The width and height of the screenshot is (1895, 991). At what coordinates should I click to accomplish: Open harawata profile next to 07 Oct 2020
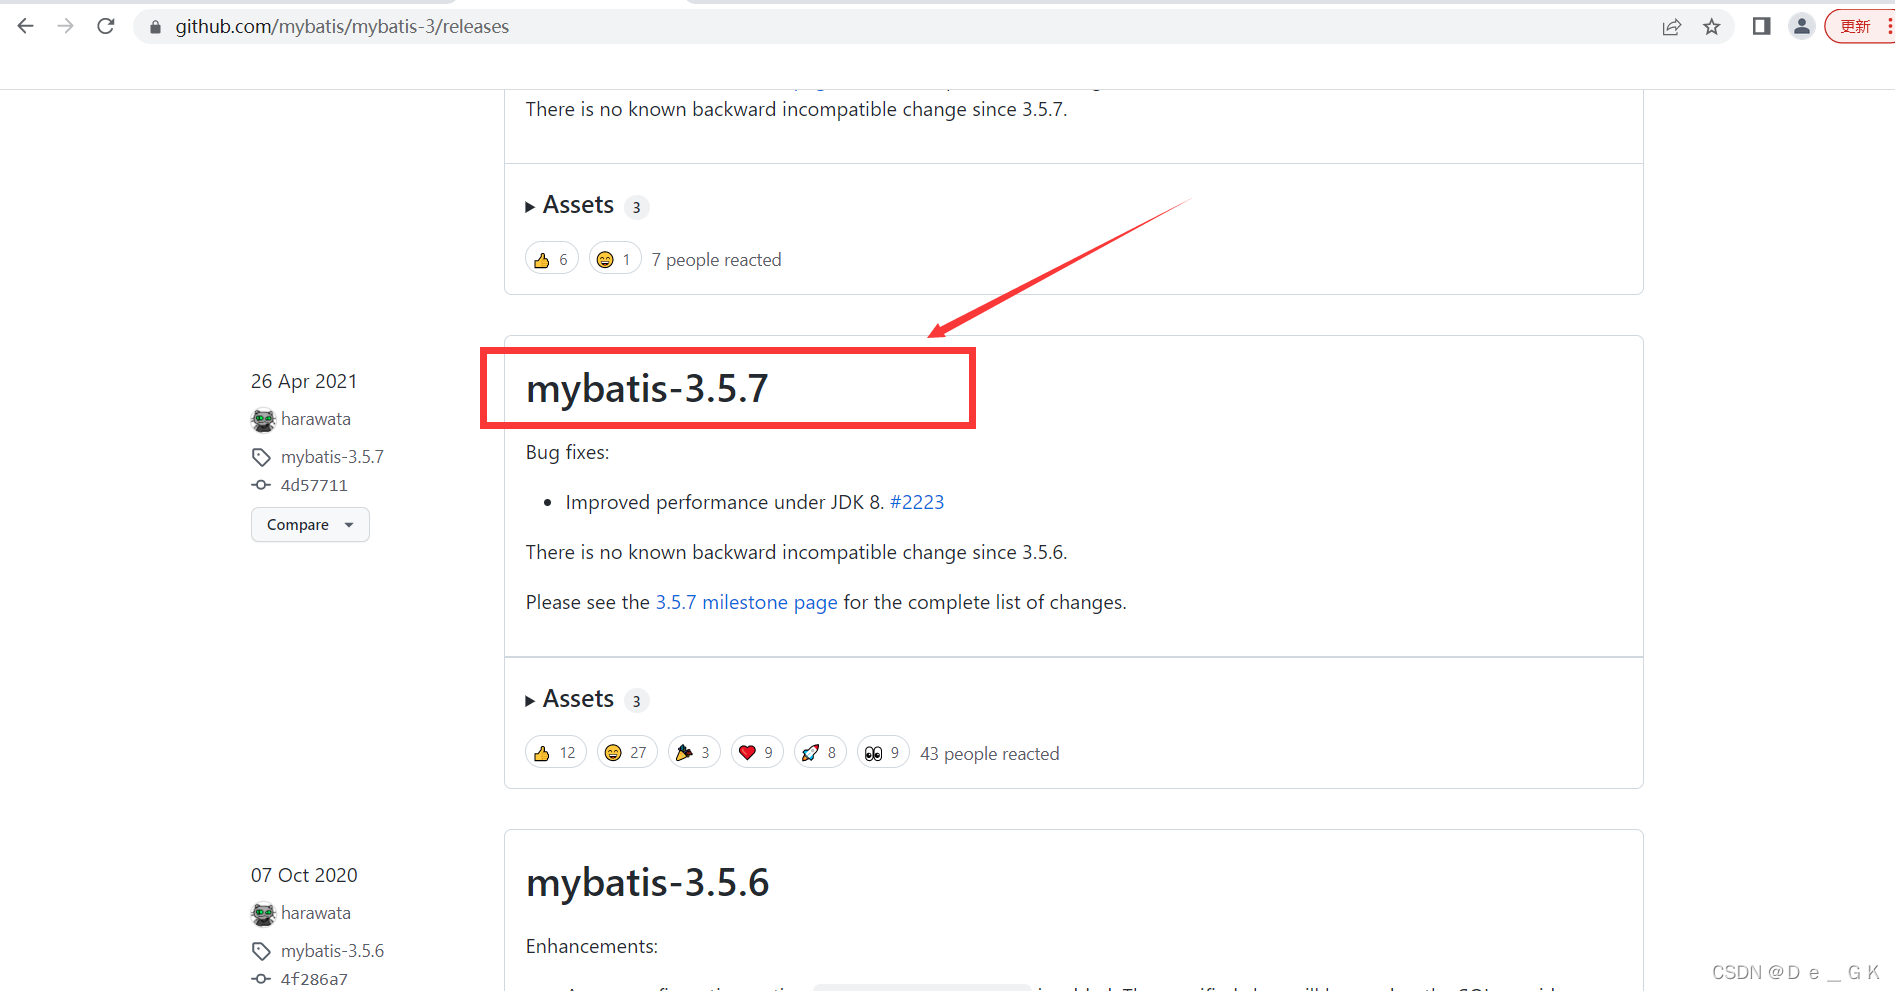coord(316,913)
